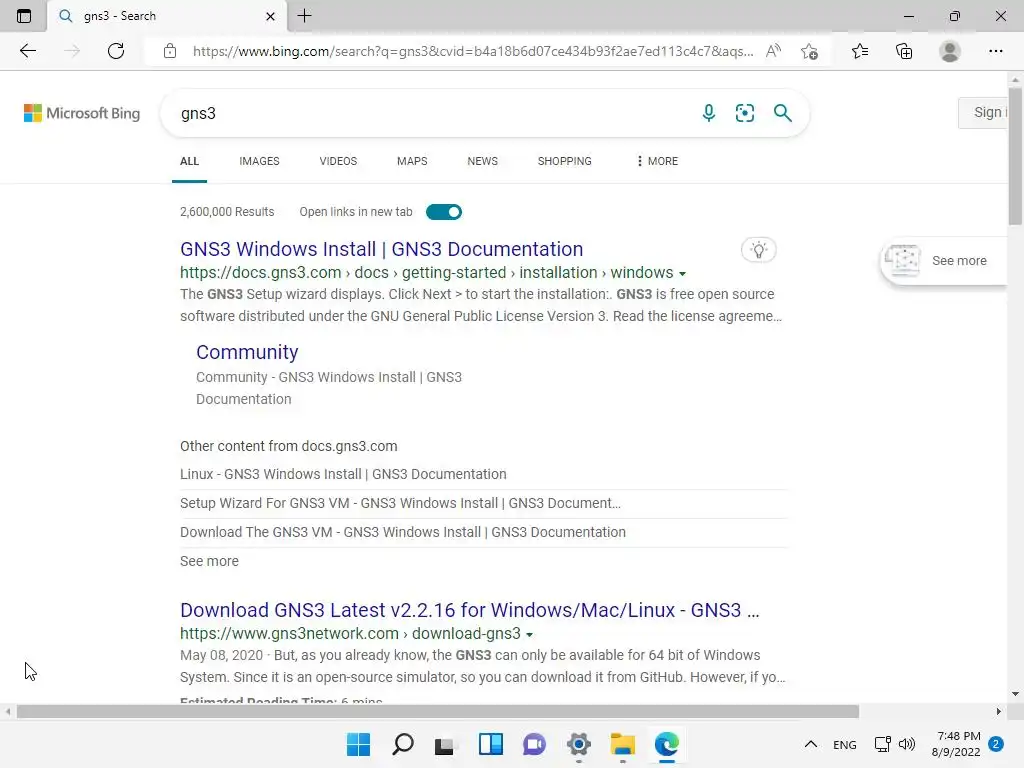Open the tab actions menu icon

pyautogui.click(x=24, y=16)
